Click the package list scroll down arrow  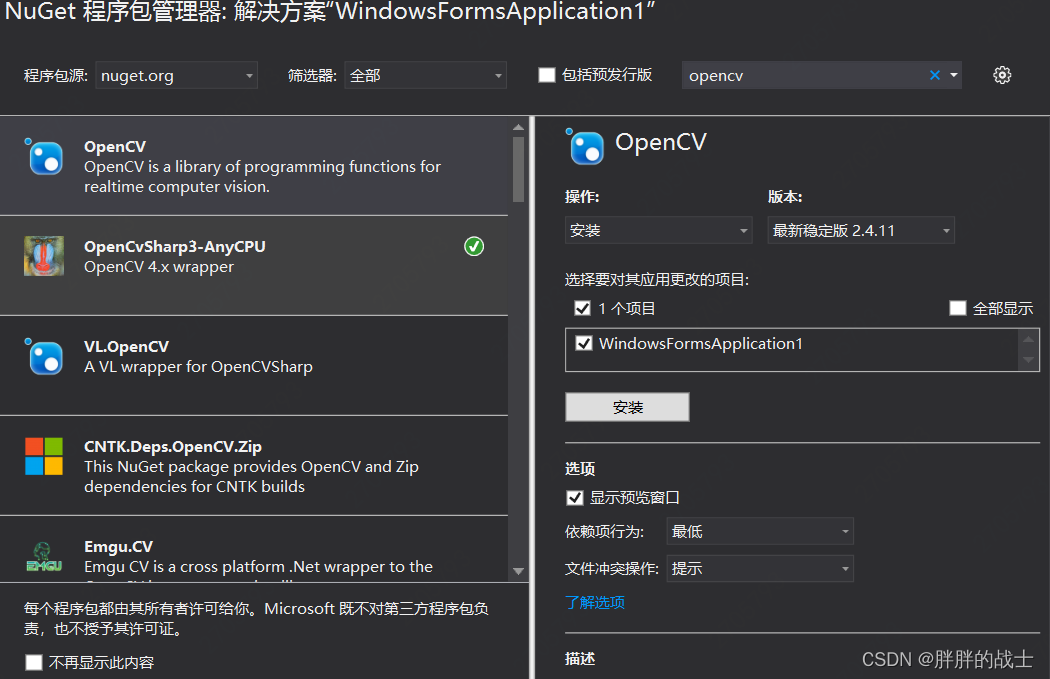[x=518, y=571]
